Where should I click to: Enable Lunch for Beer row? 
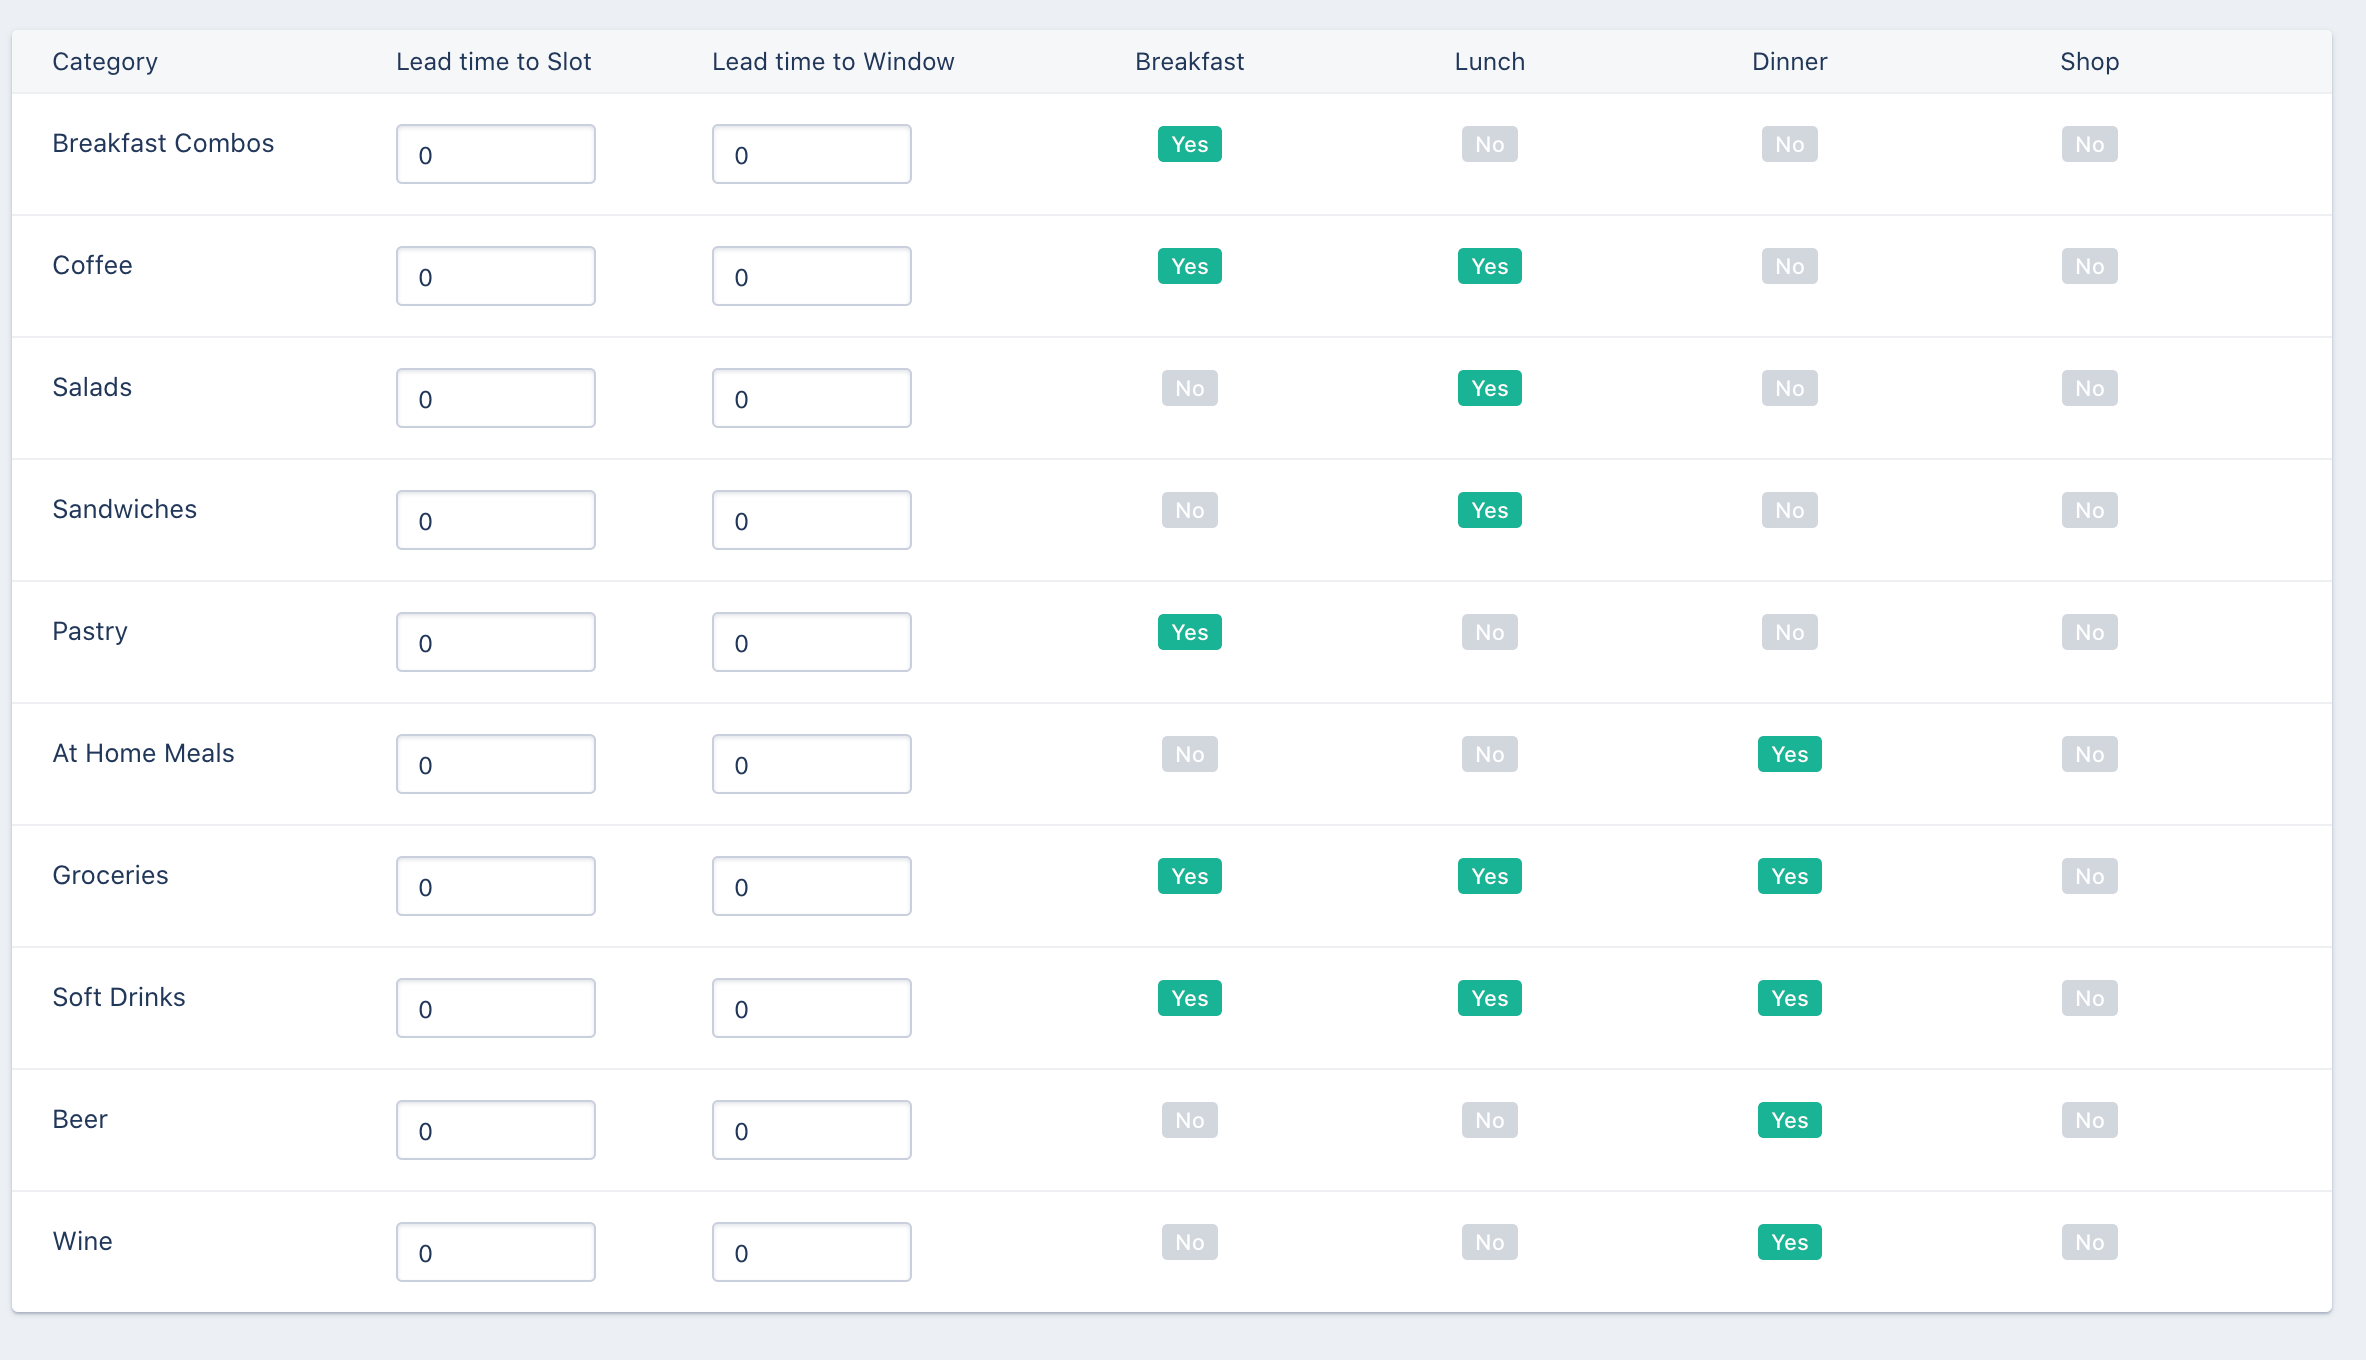tap(1489, 1120)
